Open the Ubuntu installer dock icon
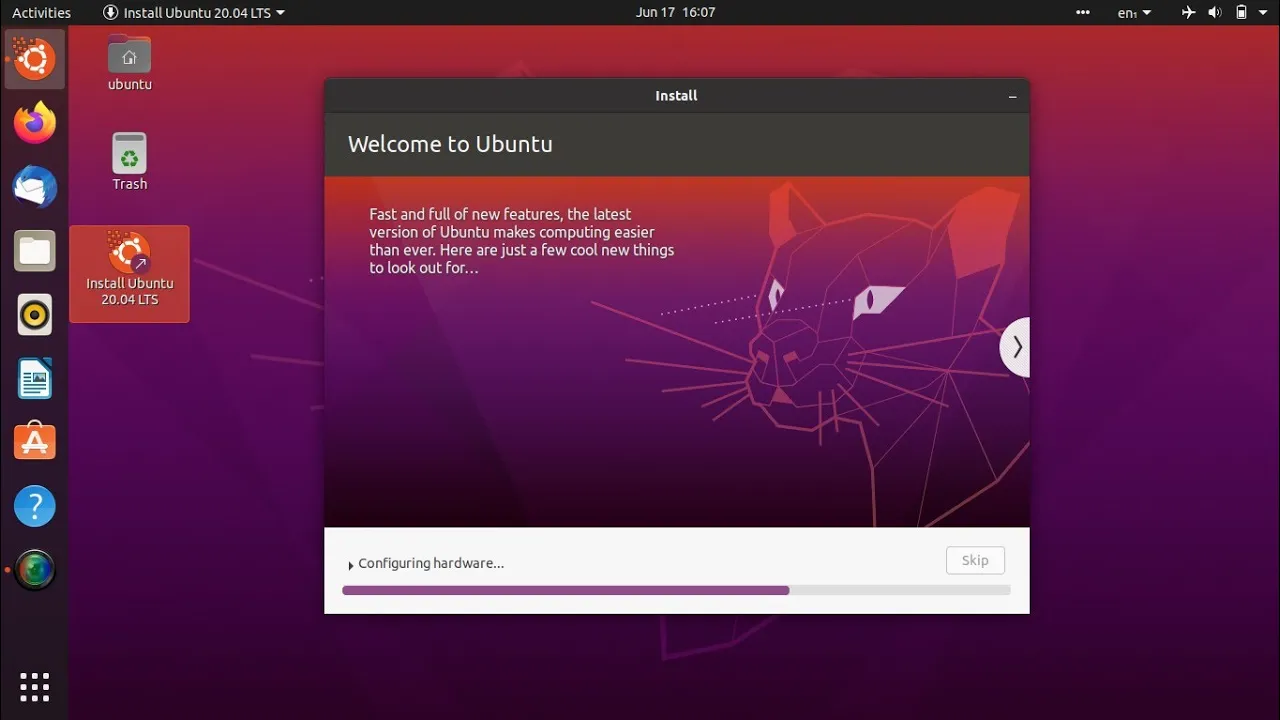 coord(35,60)
